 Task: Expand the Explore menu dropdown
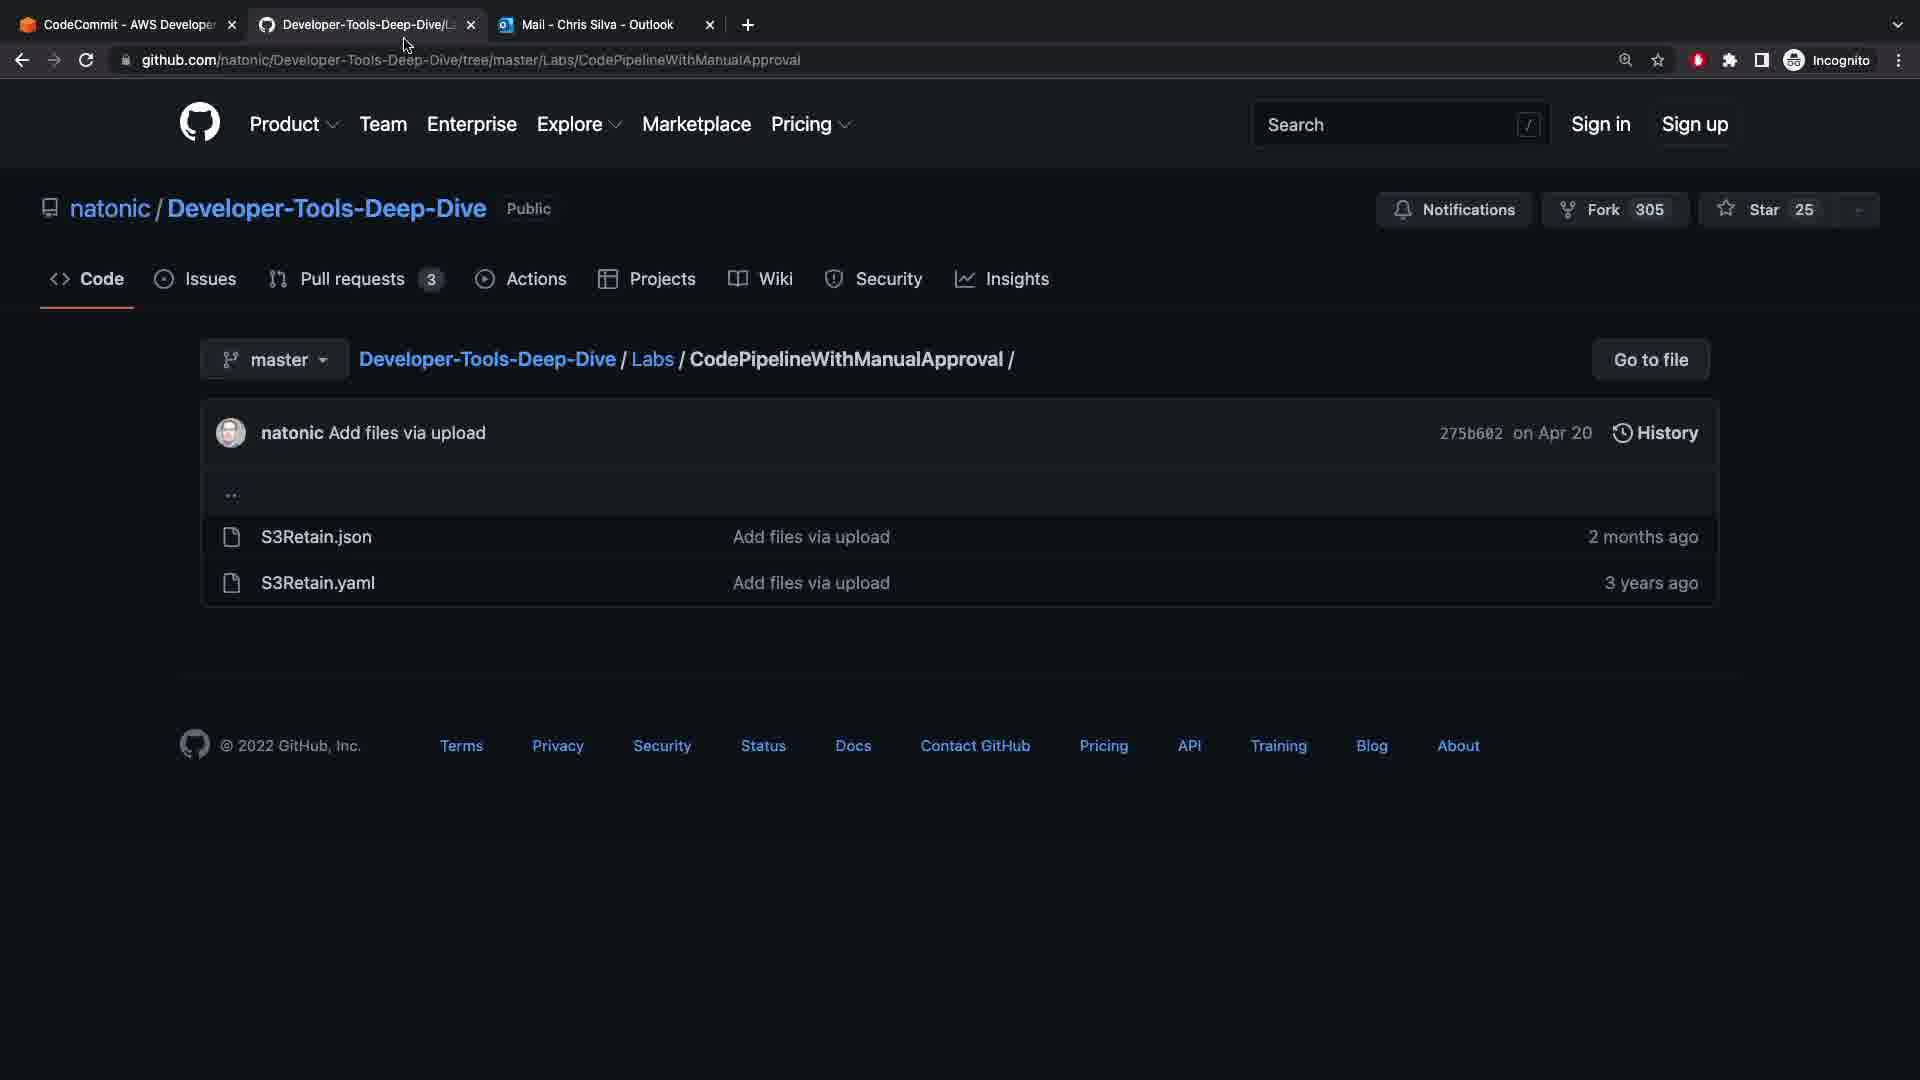(579, 125)
